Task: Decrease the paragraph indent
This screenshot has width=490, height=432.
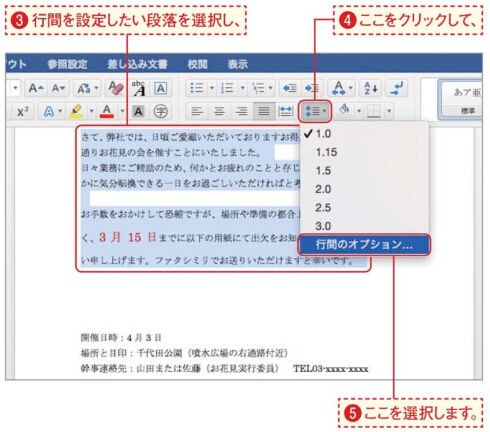Action: (x=289, y=88)
